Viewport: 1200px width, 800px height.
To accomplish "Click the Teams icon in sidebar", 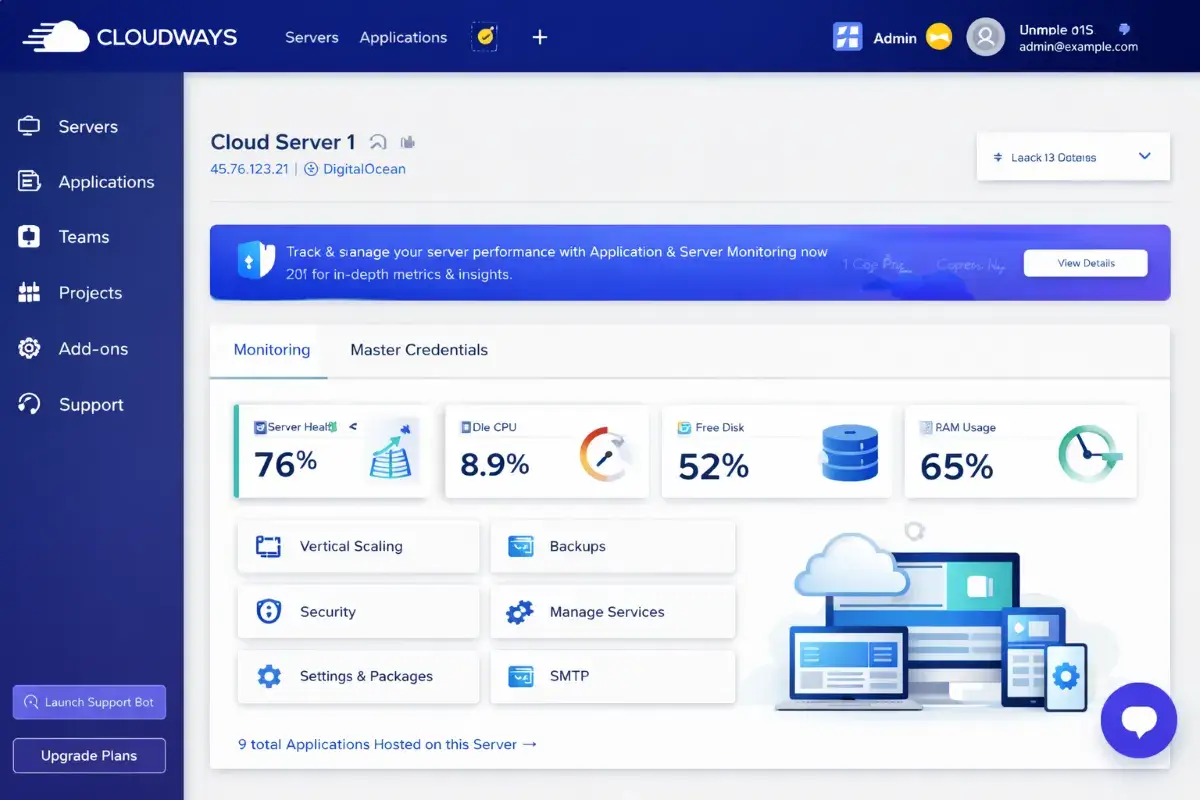I will [30, 236].
